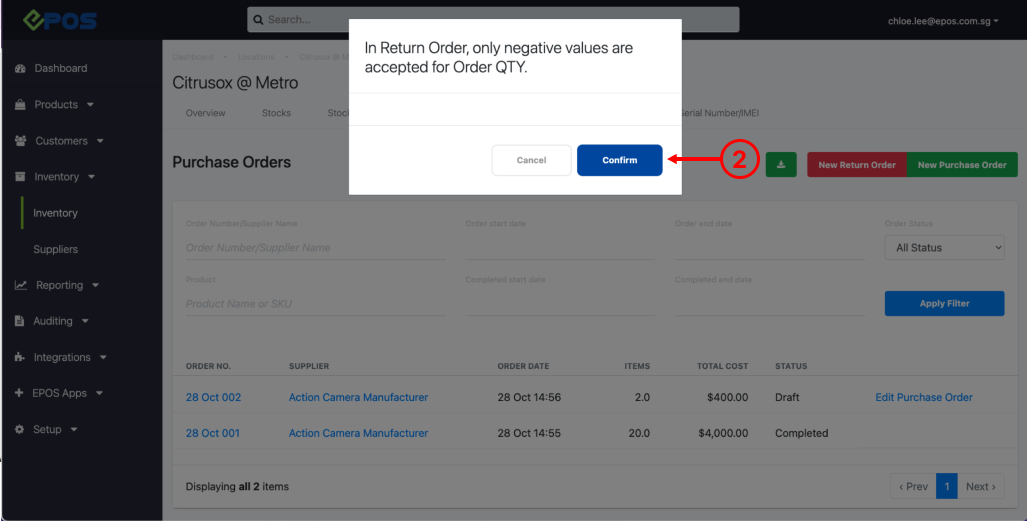Click the Dashboard breadcrumb link
The image size is (1027, 521).
(193, 57)
